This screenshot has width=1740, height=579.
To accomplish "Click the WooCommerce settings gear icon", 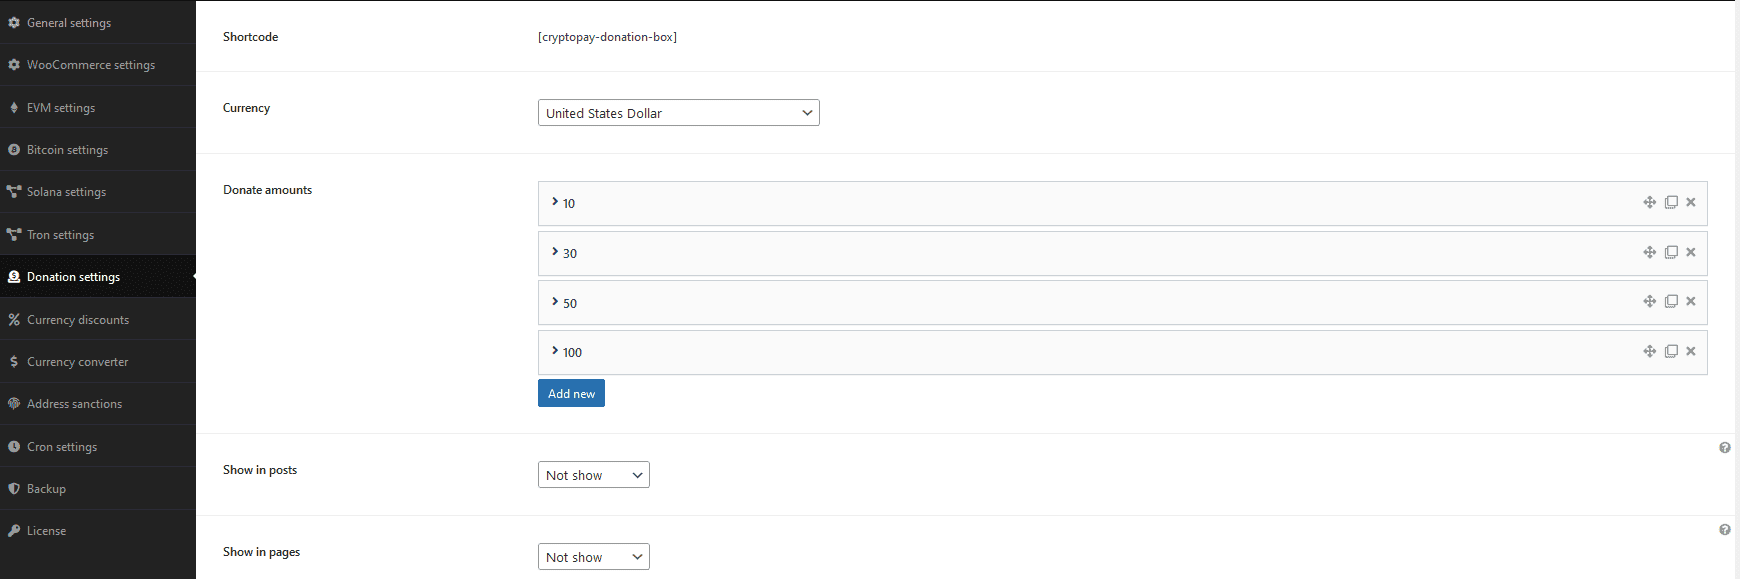I will 14,65.
